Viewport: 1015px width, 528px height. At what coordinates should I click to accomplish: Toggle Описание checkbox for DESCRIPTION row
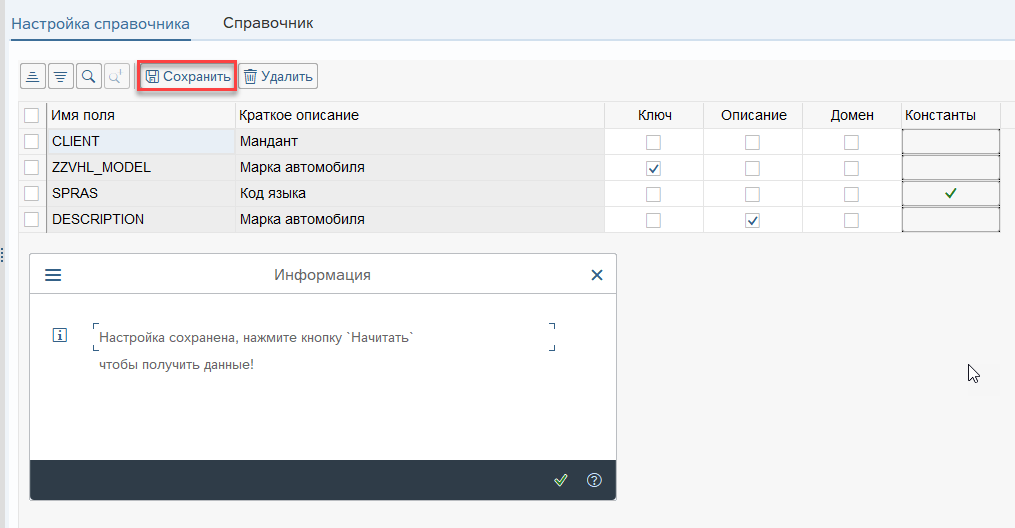(752, 220)
